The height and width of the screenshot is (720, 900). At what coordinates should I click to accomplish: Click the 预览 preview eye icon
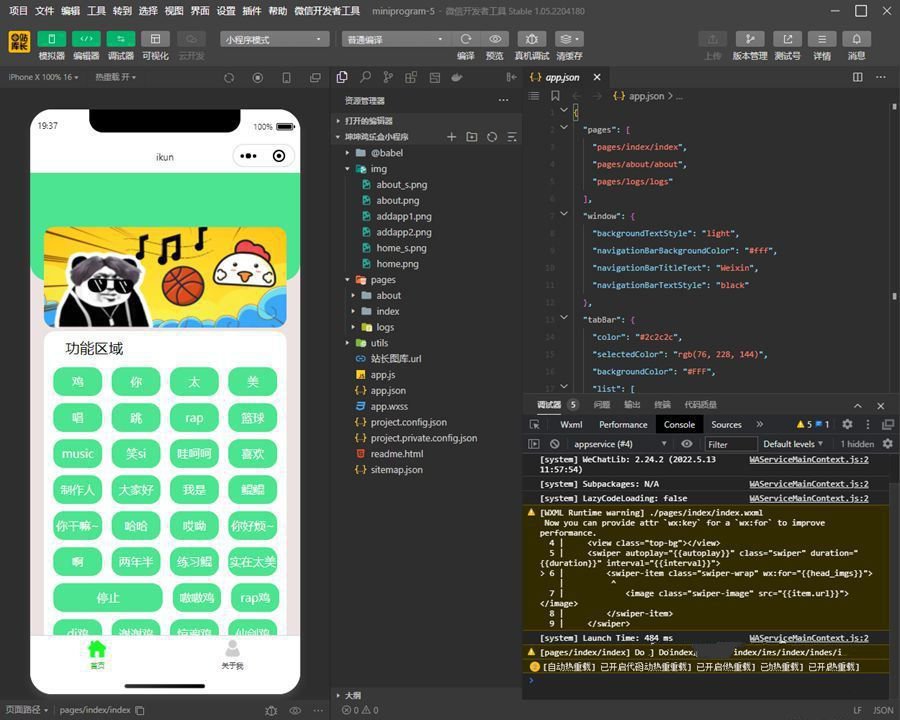[x=495, y=39]
